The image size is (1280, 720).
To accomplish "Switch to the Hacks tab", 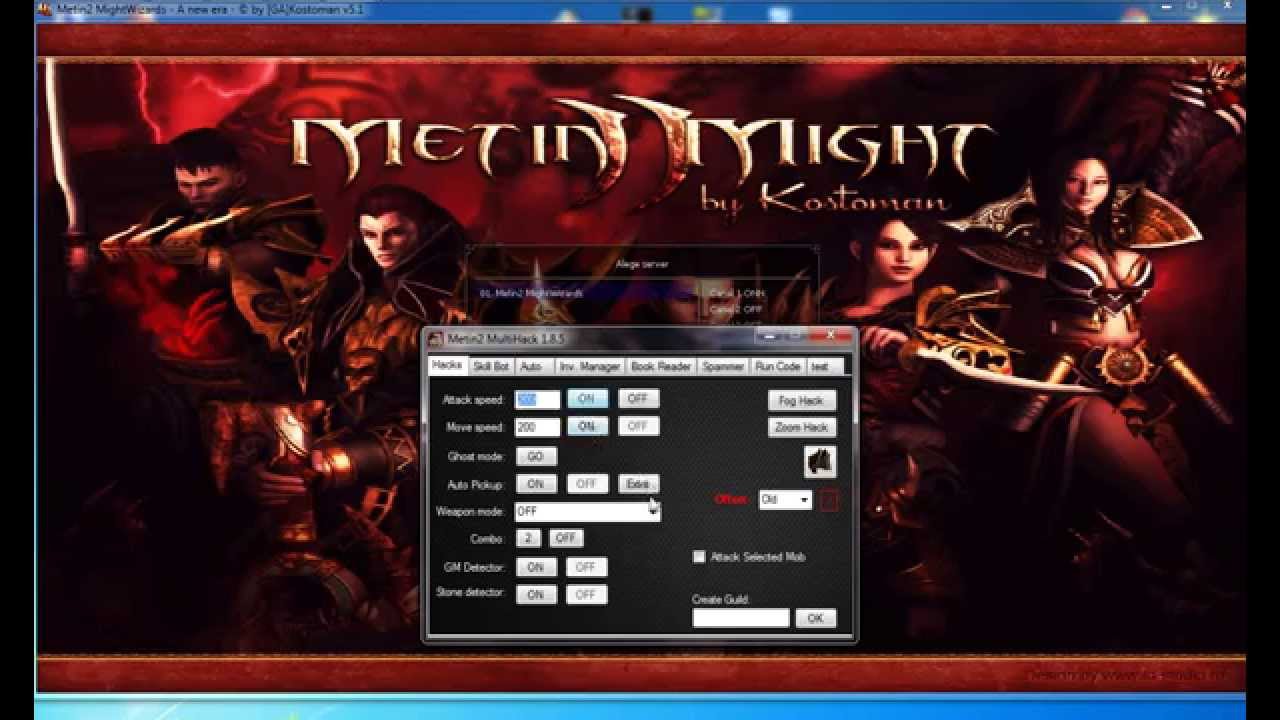I will (x=447, y=366).
